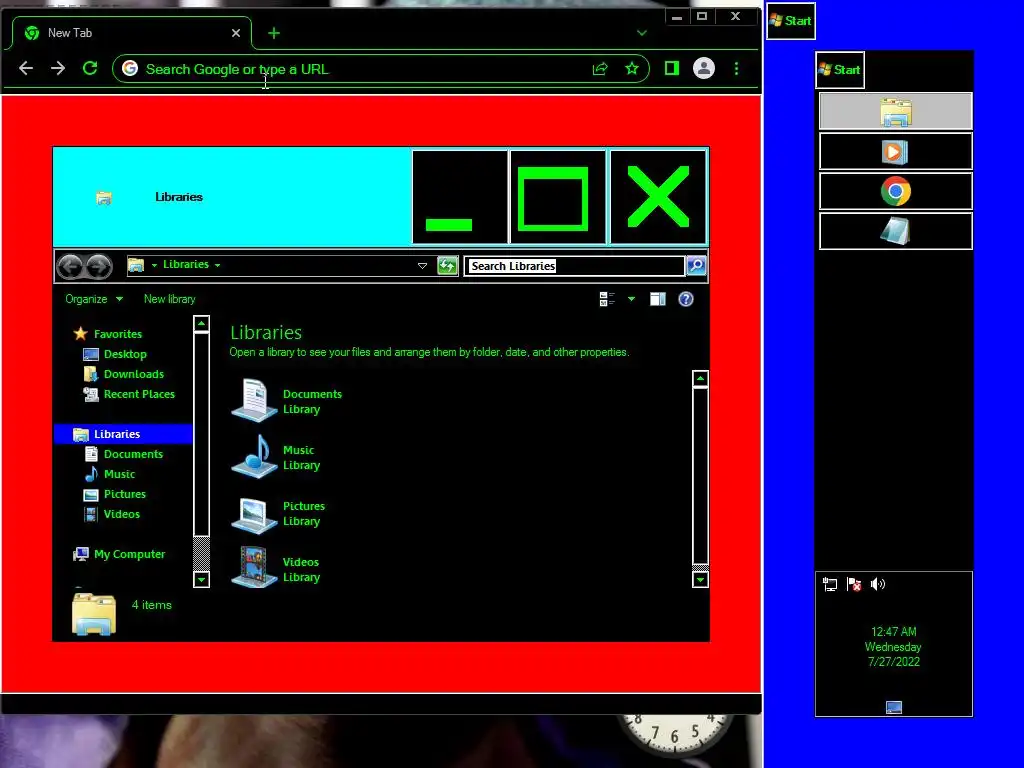The image size is (1024, 768).
Task: Go back in Chrome with the back arrow
Action: point(25,69)
